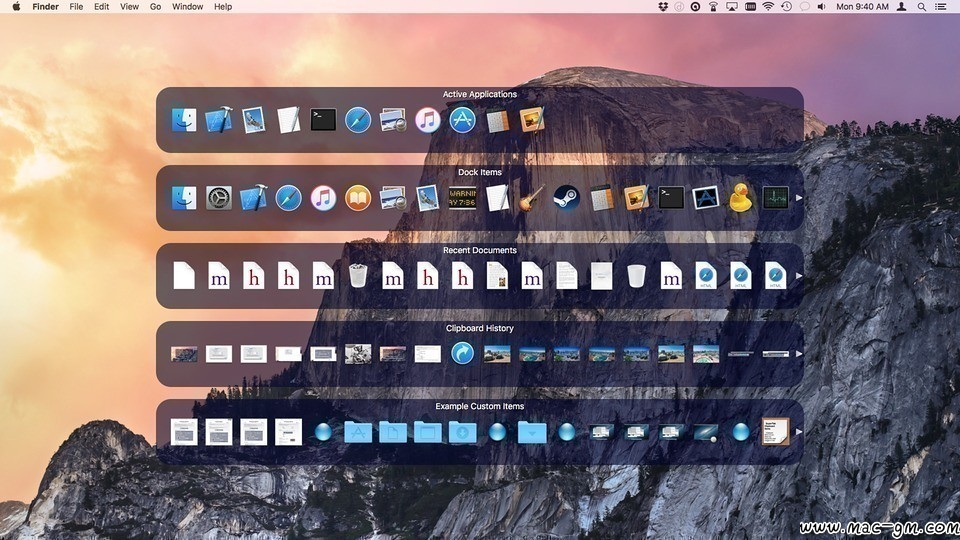Image resolution: width=960 pixels, height=540 pixels.
Task: Open Activity Monitor in Dock Items
Action: [x=776, y=198]
